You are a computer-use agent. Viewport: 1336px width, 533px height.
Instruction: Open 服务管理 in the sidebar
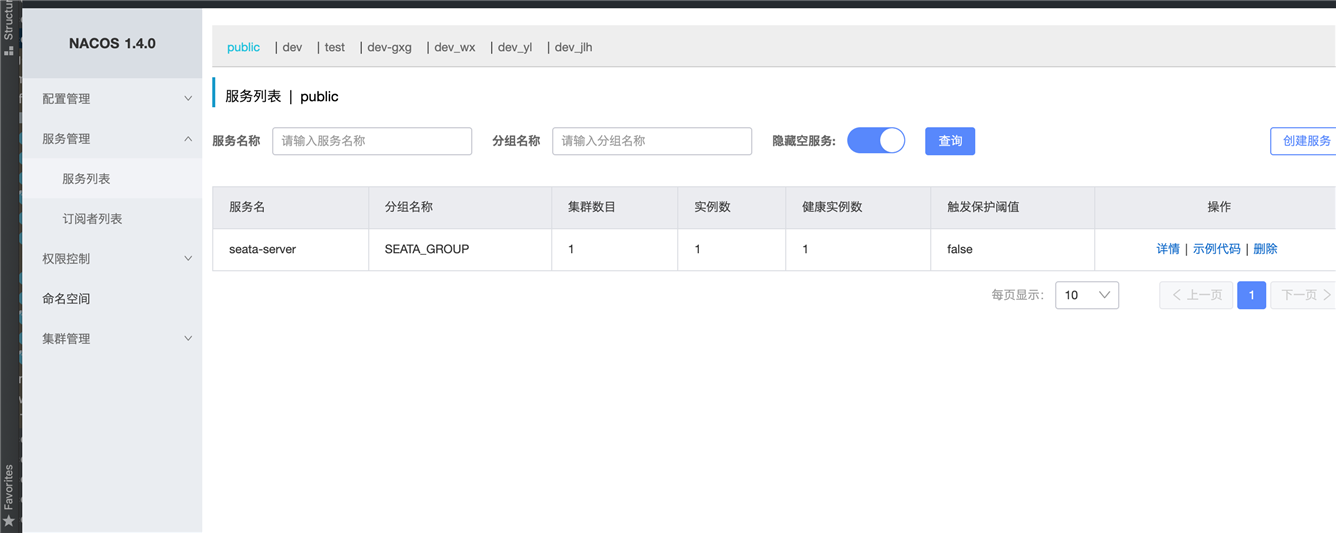click(112, 139)
